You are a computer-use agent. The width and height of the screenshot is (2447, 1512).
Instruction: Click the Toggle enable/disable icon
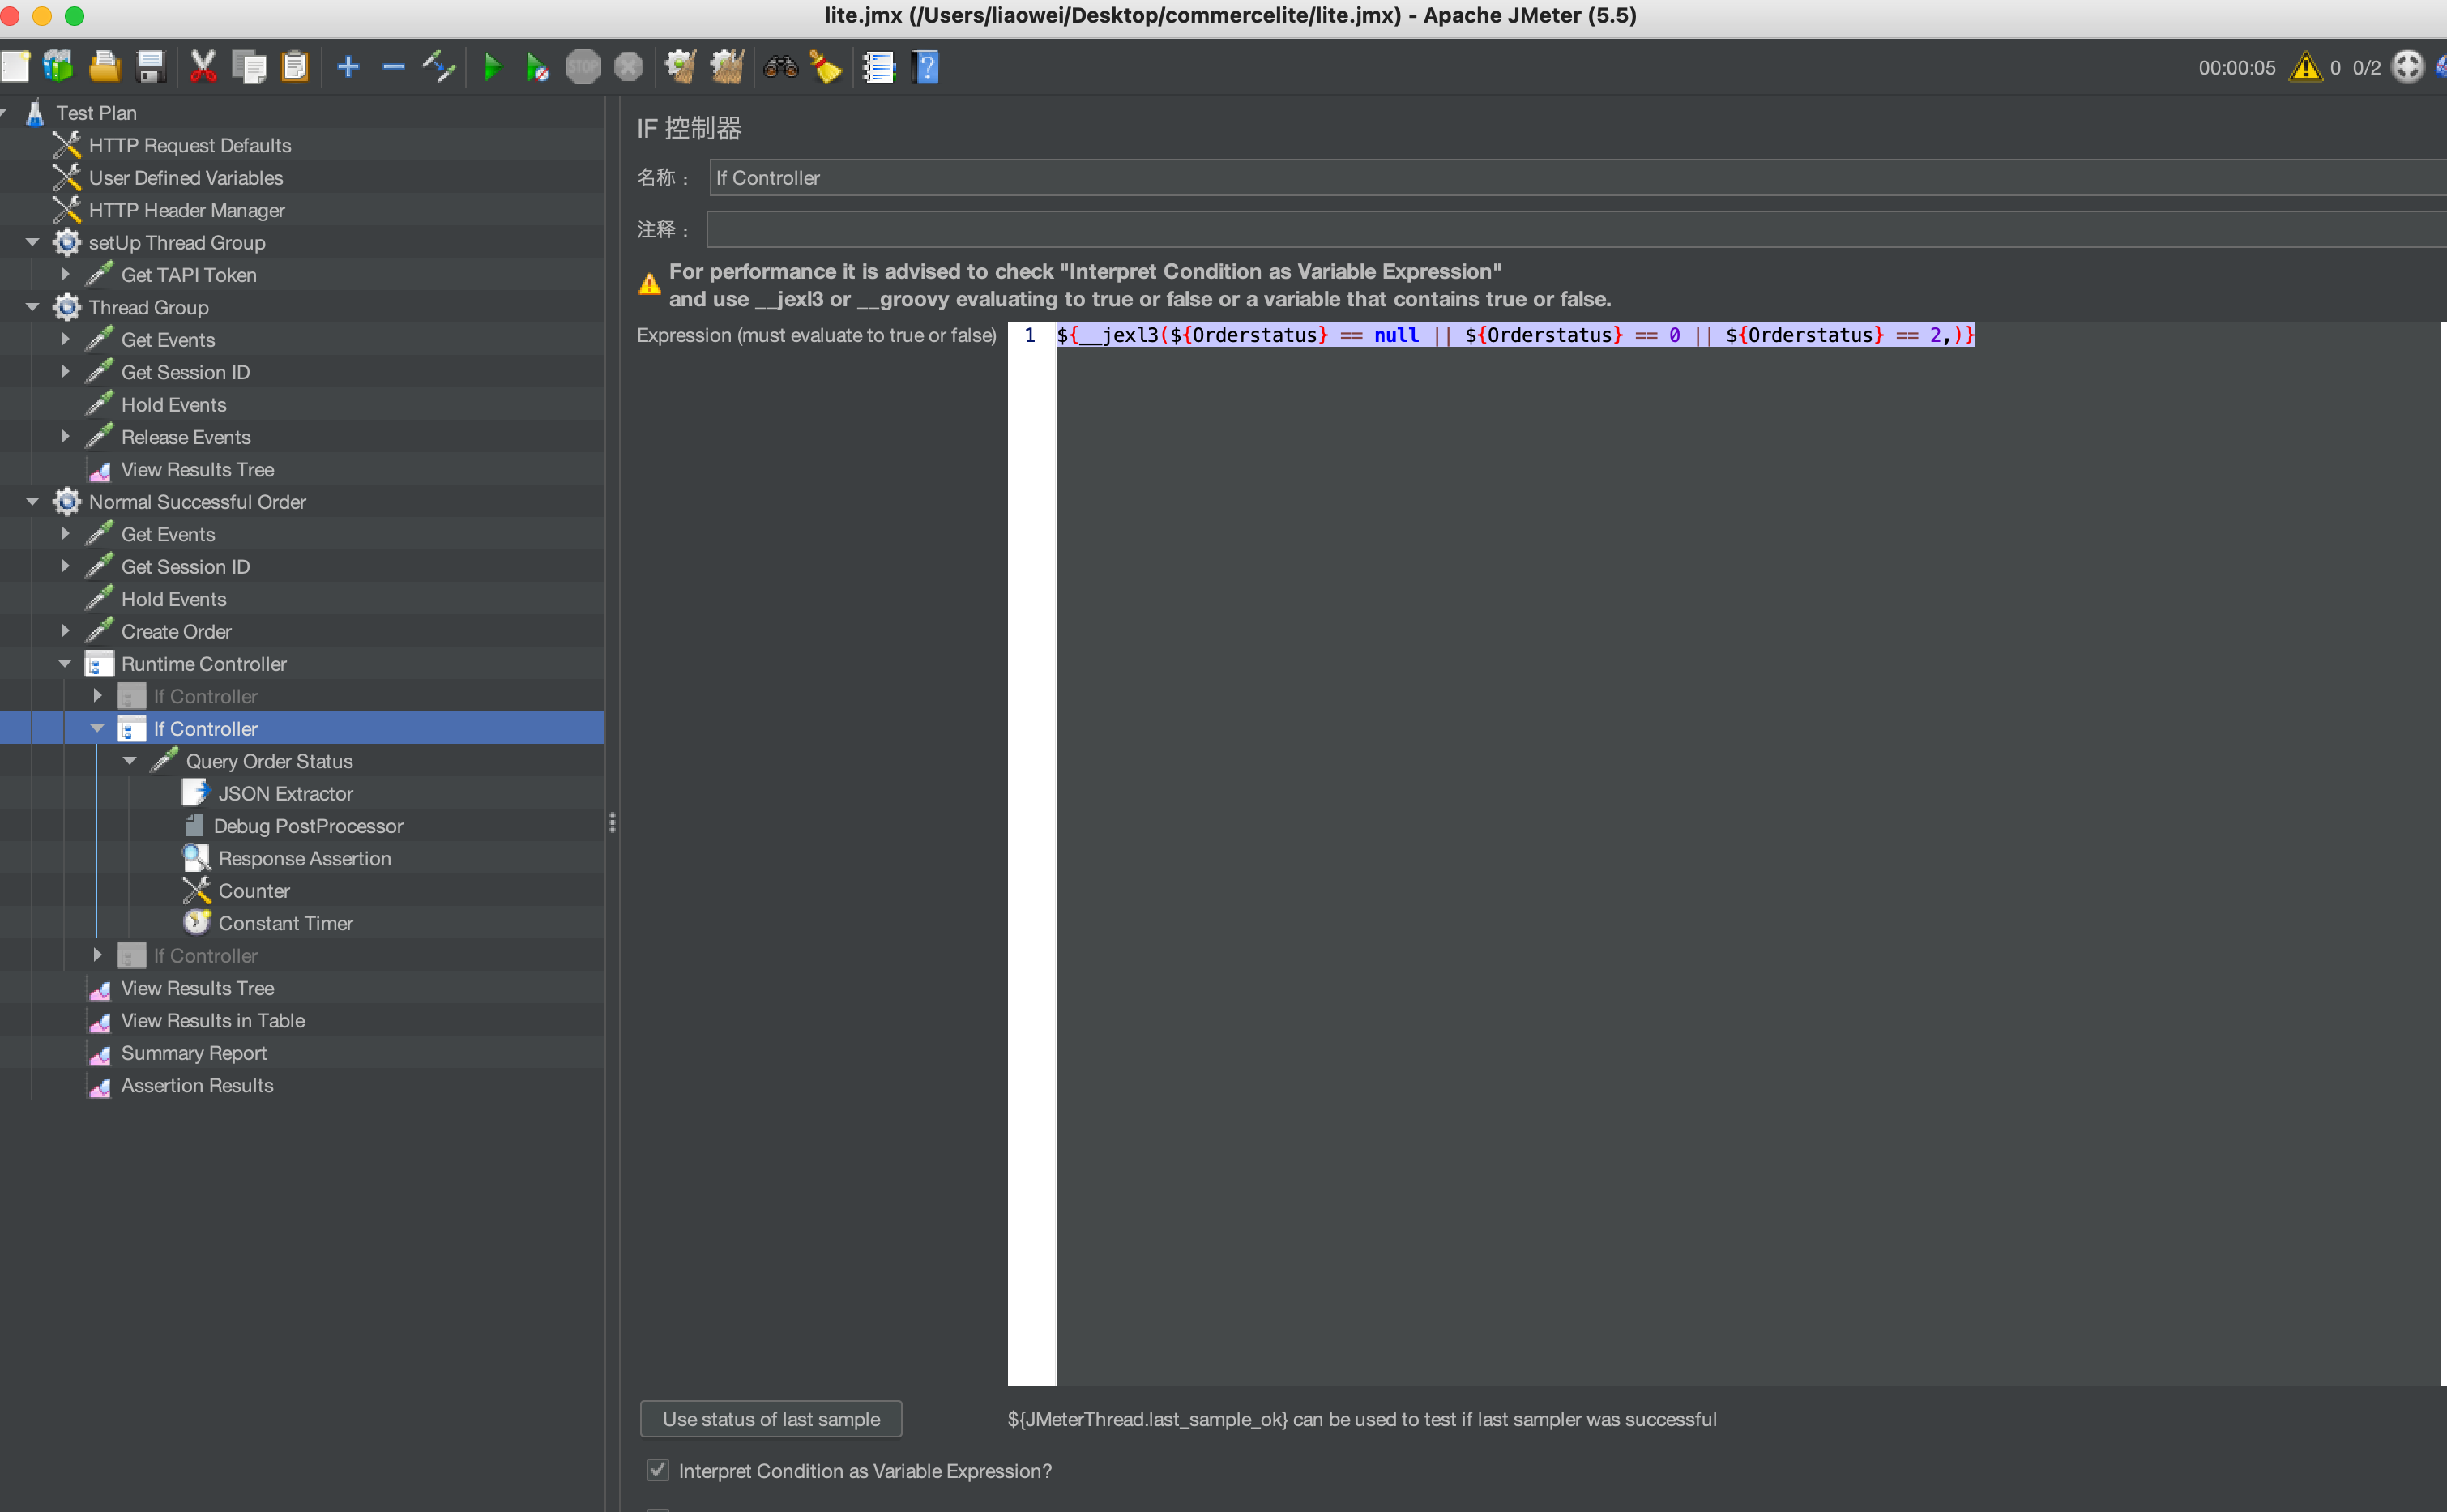tap(439, 67)
